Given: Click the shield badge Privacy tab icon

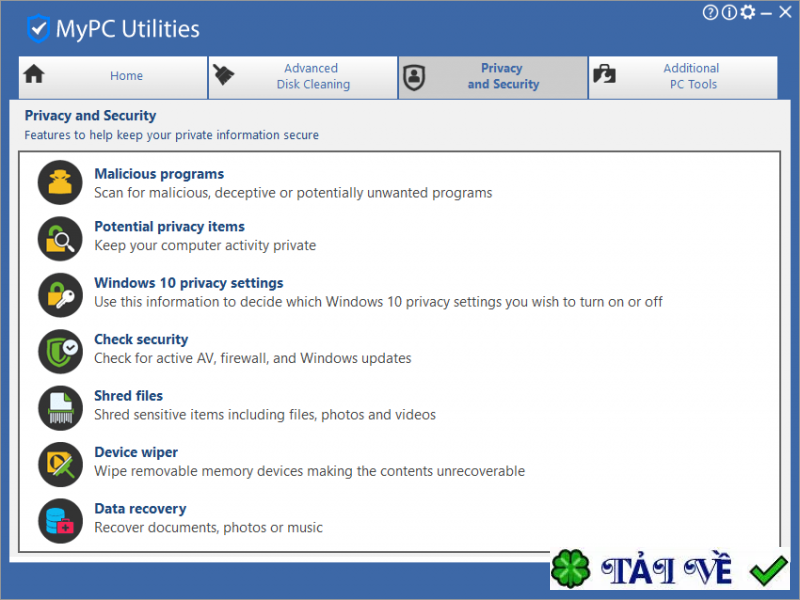Looking at the screenshot, I should click(414, 78).
